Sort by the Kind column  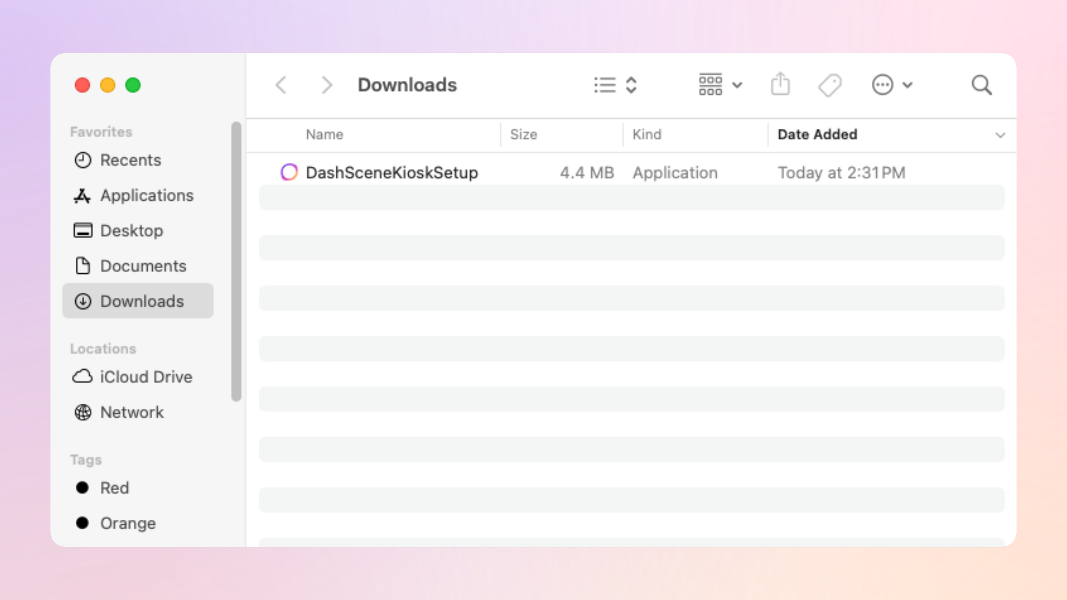click(x=646, y=135)
